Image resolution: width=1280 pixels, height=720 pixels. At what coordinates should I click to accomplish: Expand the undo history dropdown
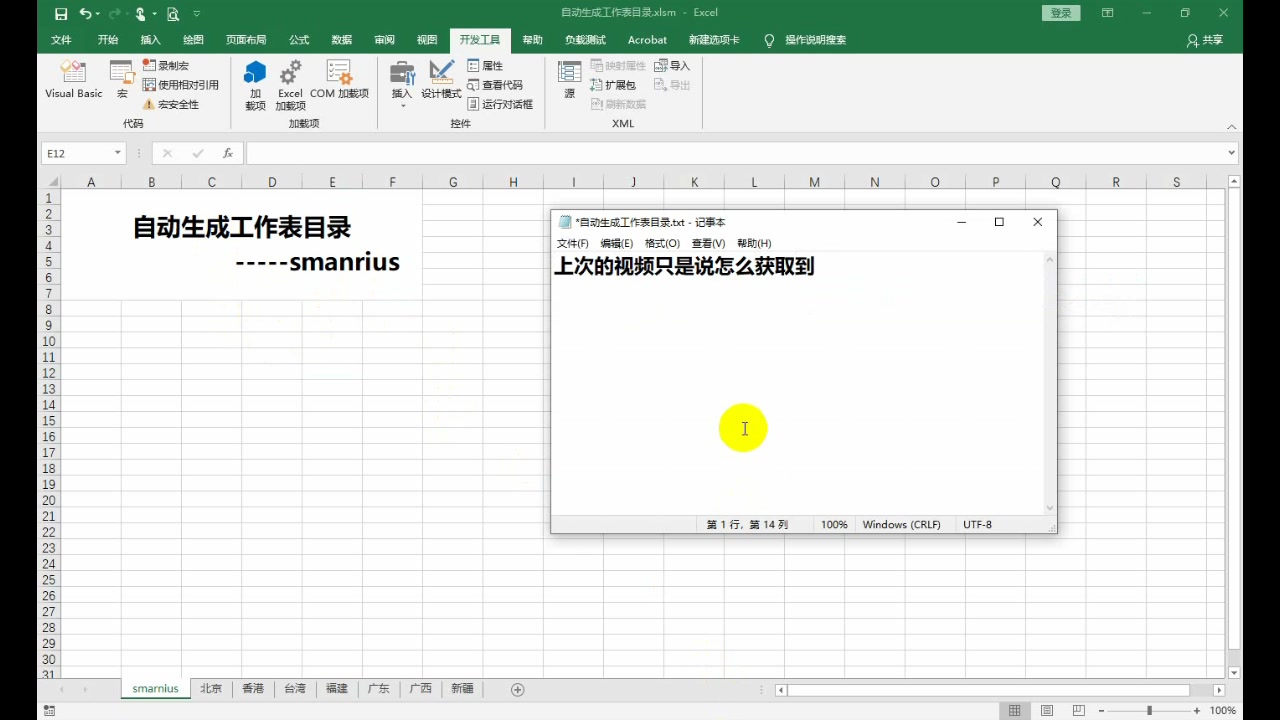point(97,14)
